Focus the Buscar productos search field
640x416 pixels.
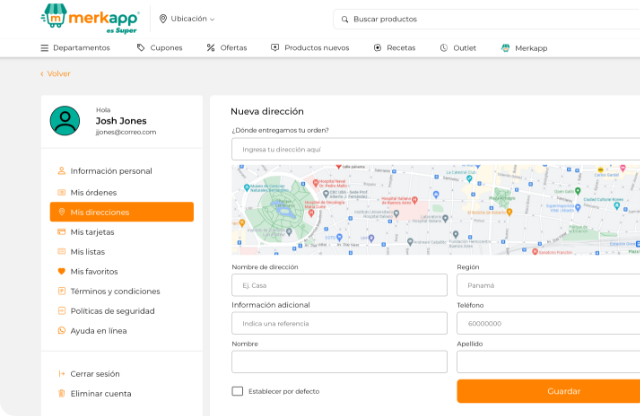[487, 19]
